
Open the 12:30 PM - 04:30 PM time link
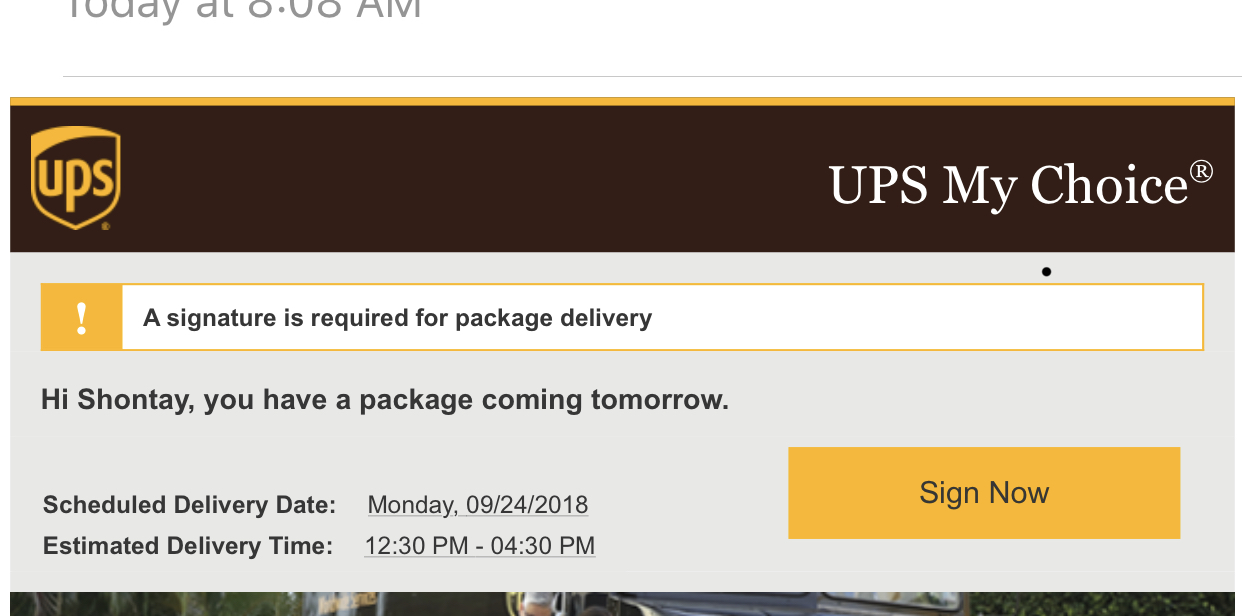pyautogui.click(x=479, y=546)
